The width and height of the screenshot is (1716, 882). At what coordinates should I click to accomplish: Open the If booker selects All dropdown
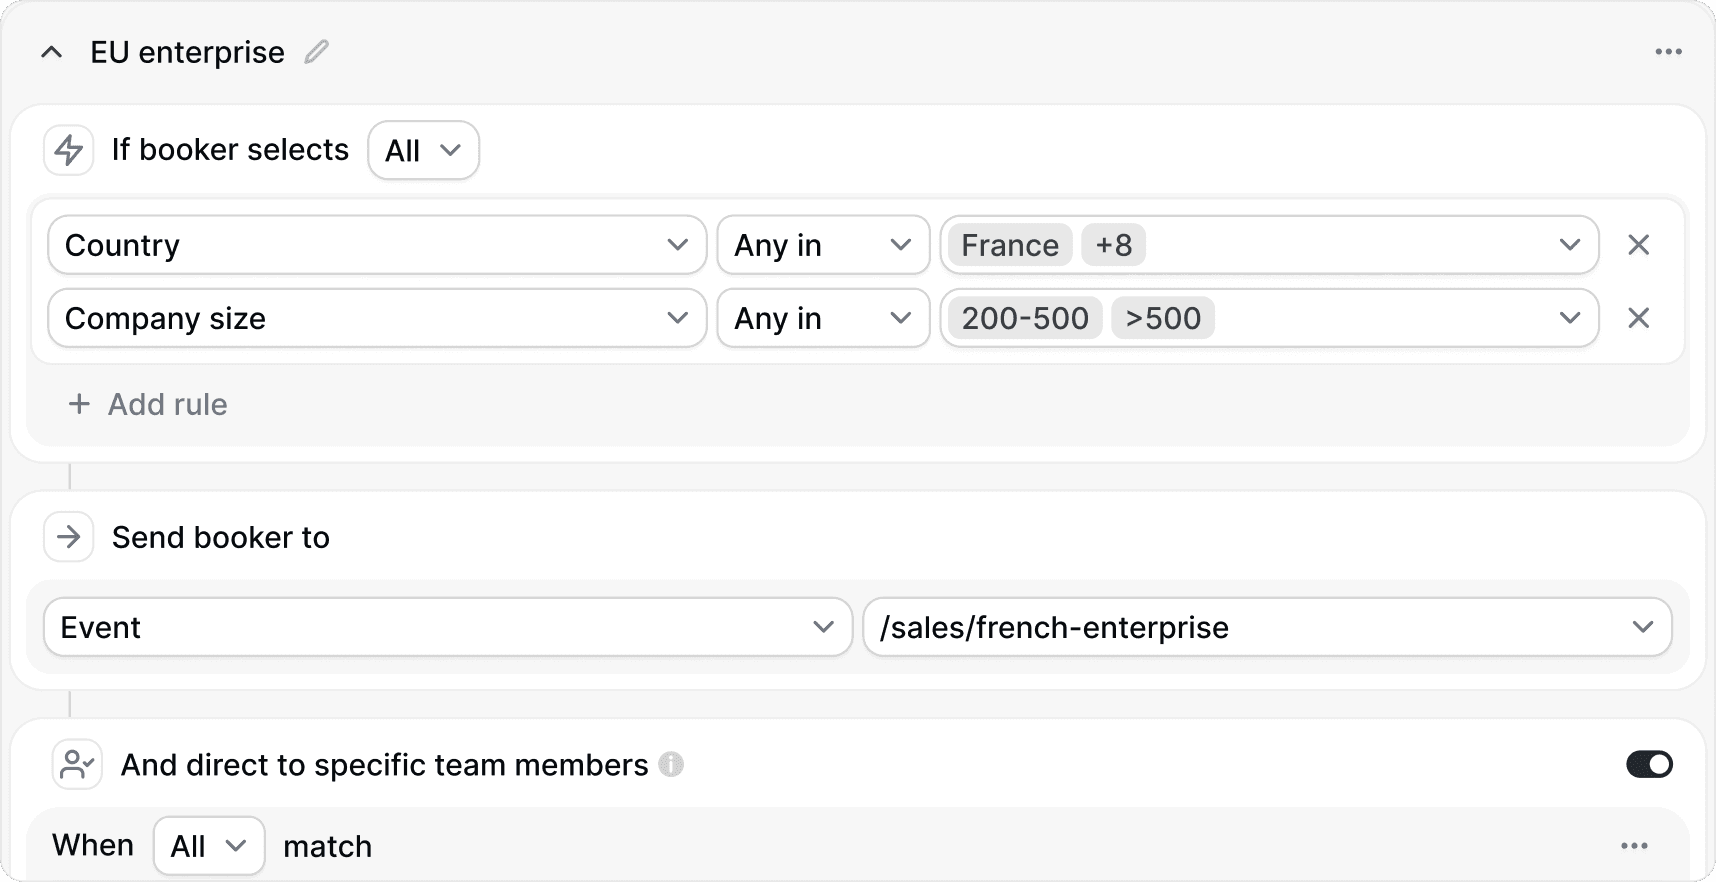[x=424, y=150]
